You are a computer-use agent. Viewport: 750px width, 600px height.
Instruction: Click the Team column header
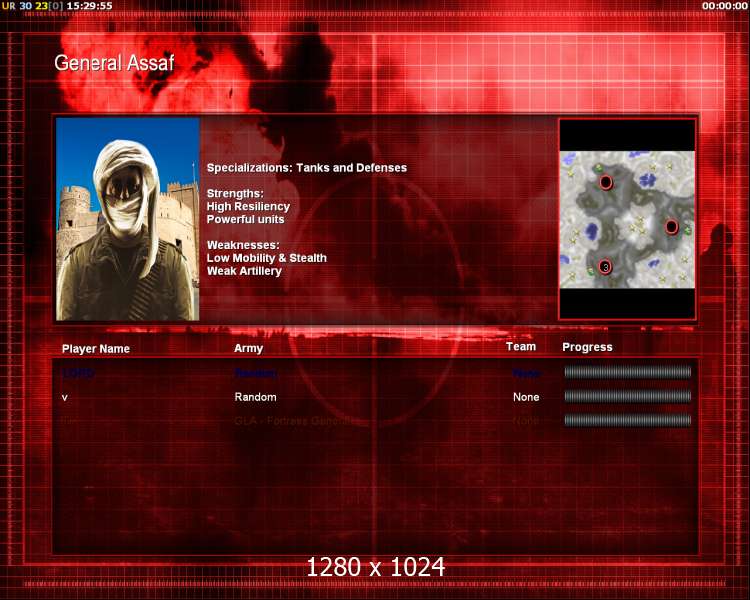(521, 347)
